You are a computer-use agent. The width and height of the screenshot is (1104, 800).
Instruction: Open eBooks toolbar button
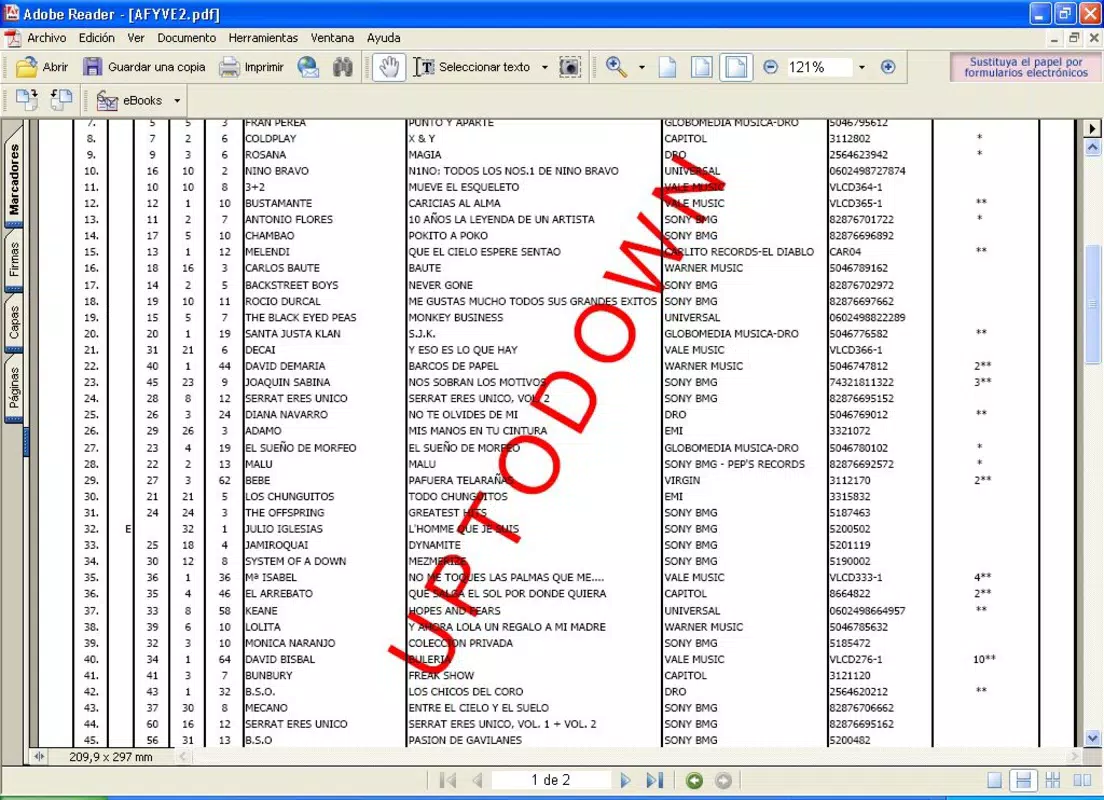click(x=129, y=101)
